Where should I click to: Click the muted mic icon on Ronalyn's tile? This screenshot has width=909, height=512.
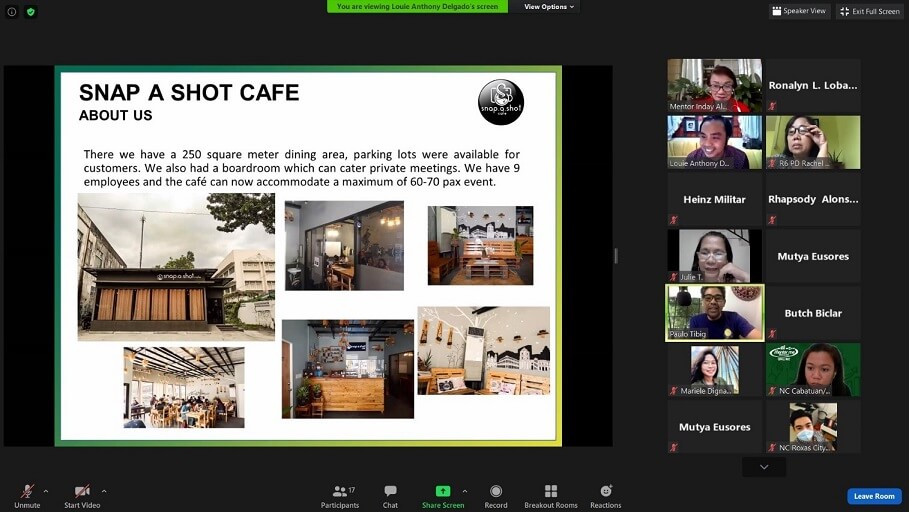[772, 106]
